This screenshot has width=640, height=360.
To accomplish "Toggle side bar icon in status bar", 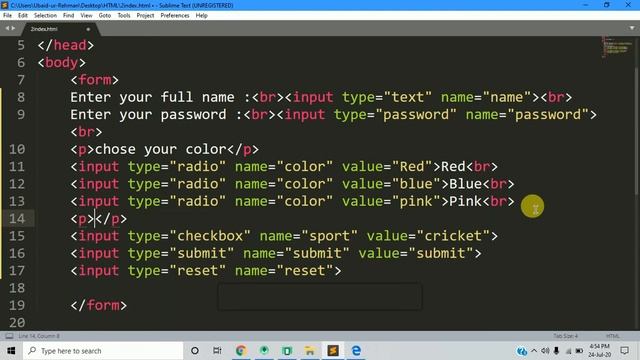I will (x=9, y=336).
